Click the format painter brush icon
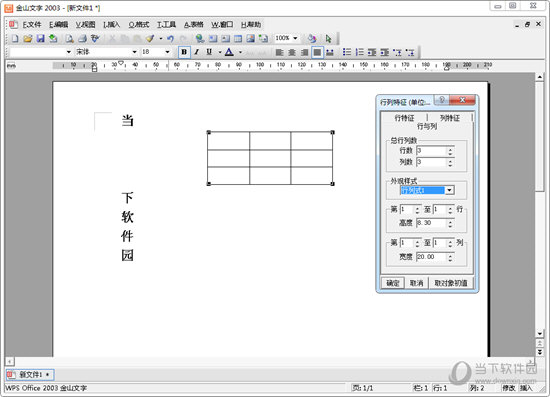Screen dimensions: 550x397 pyautogui.click(x=150, y=38)
